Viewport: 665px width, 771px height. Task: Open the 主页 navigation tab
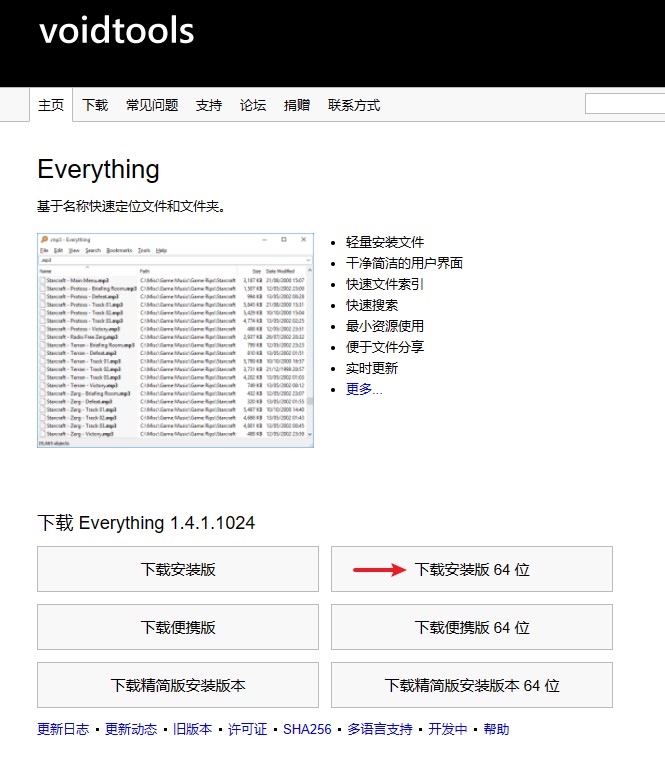[51, 105]
